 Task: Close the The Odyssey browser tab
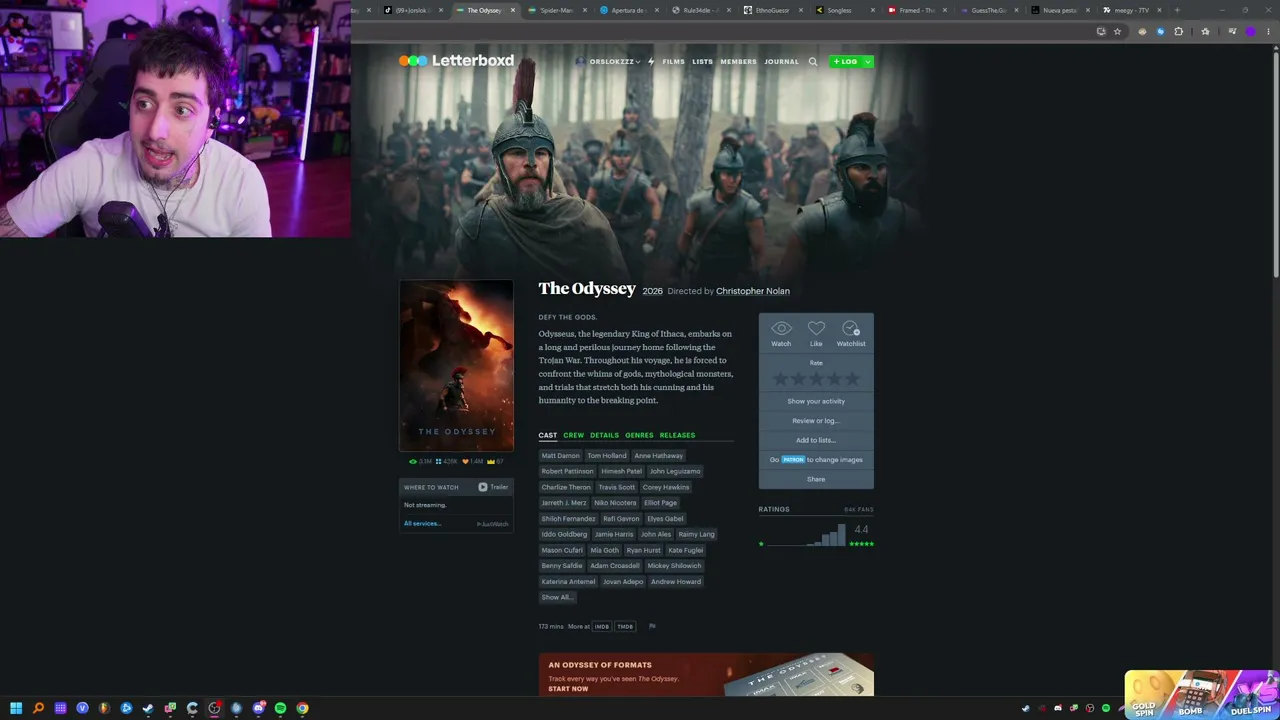[513, 10]
